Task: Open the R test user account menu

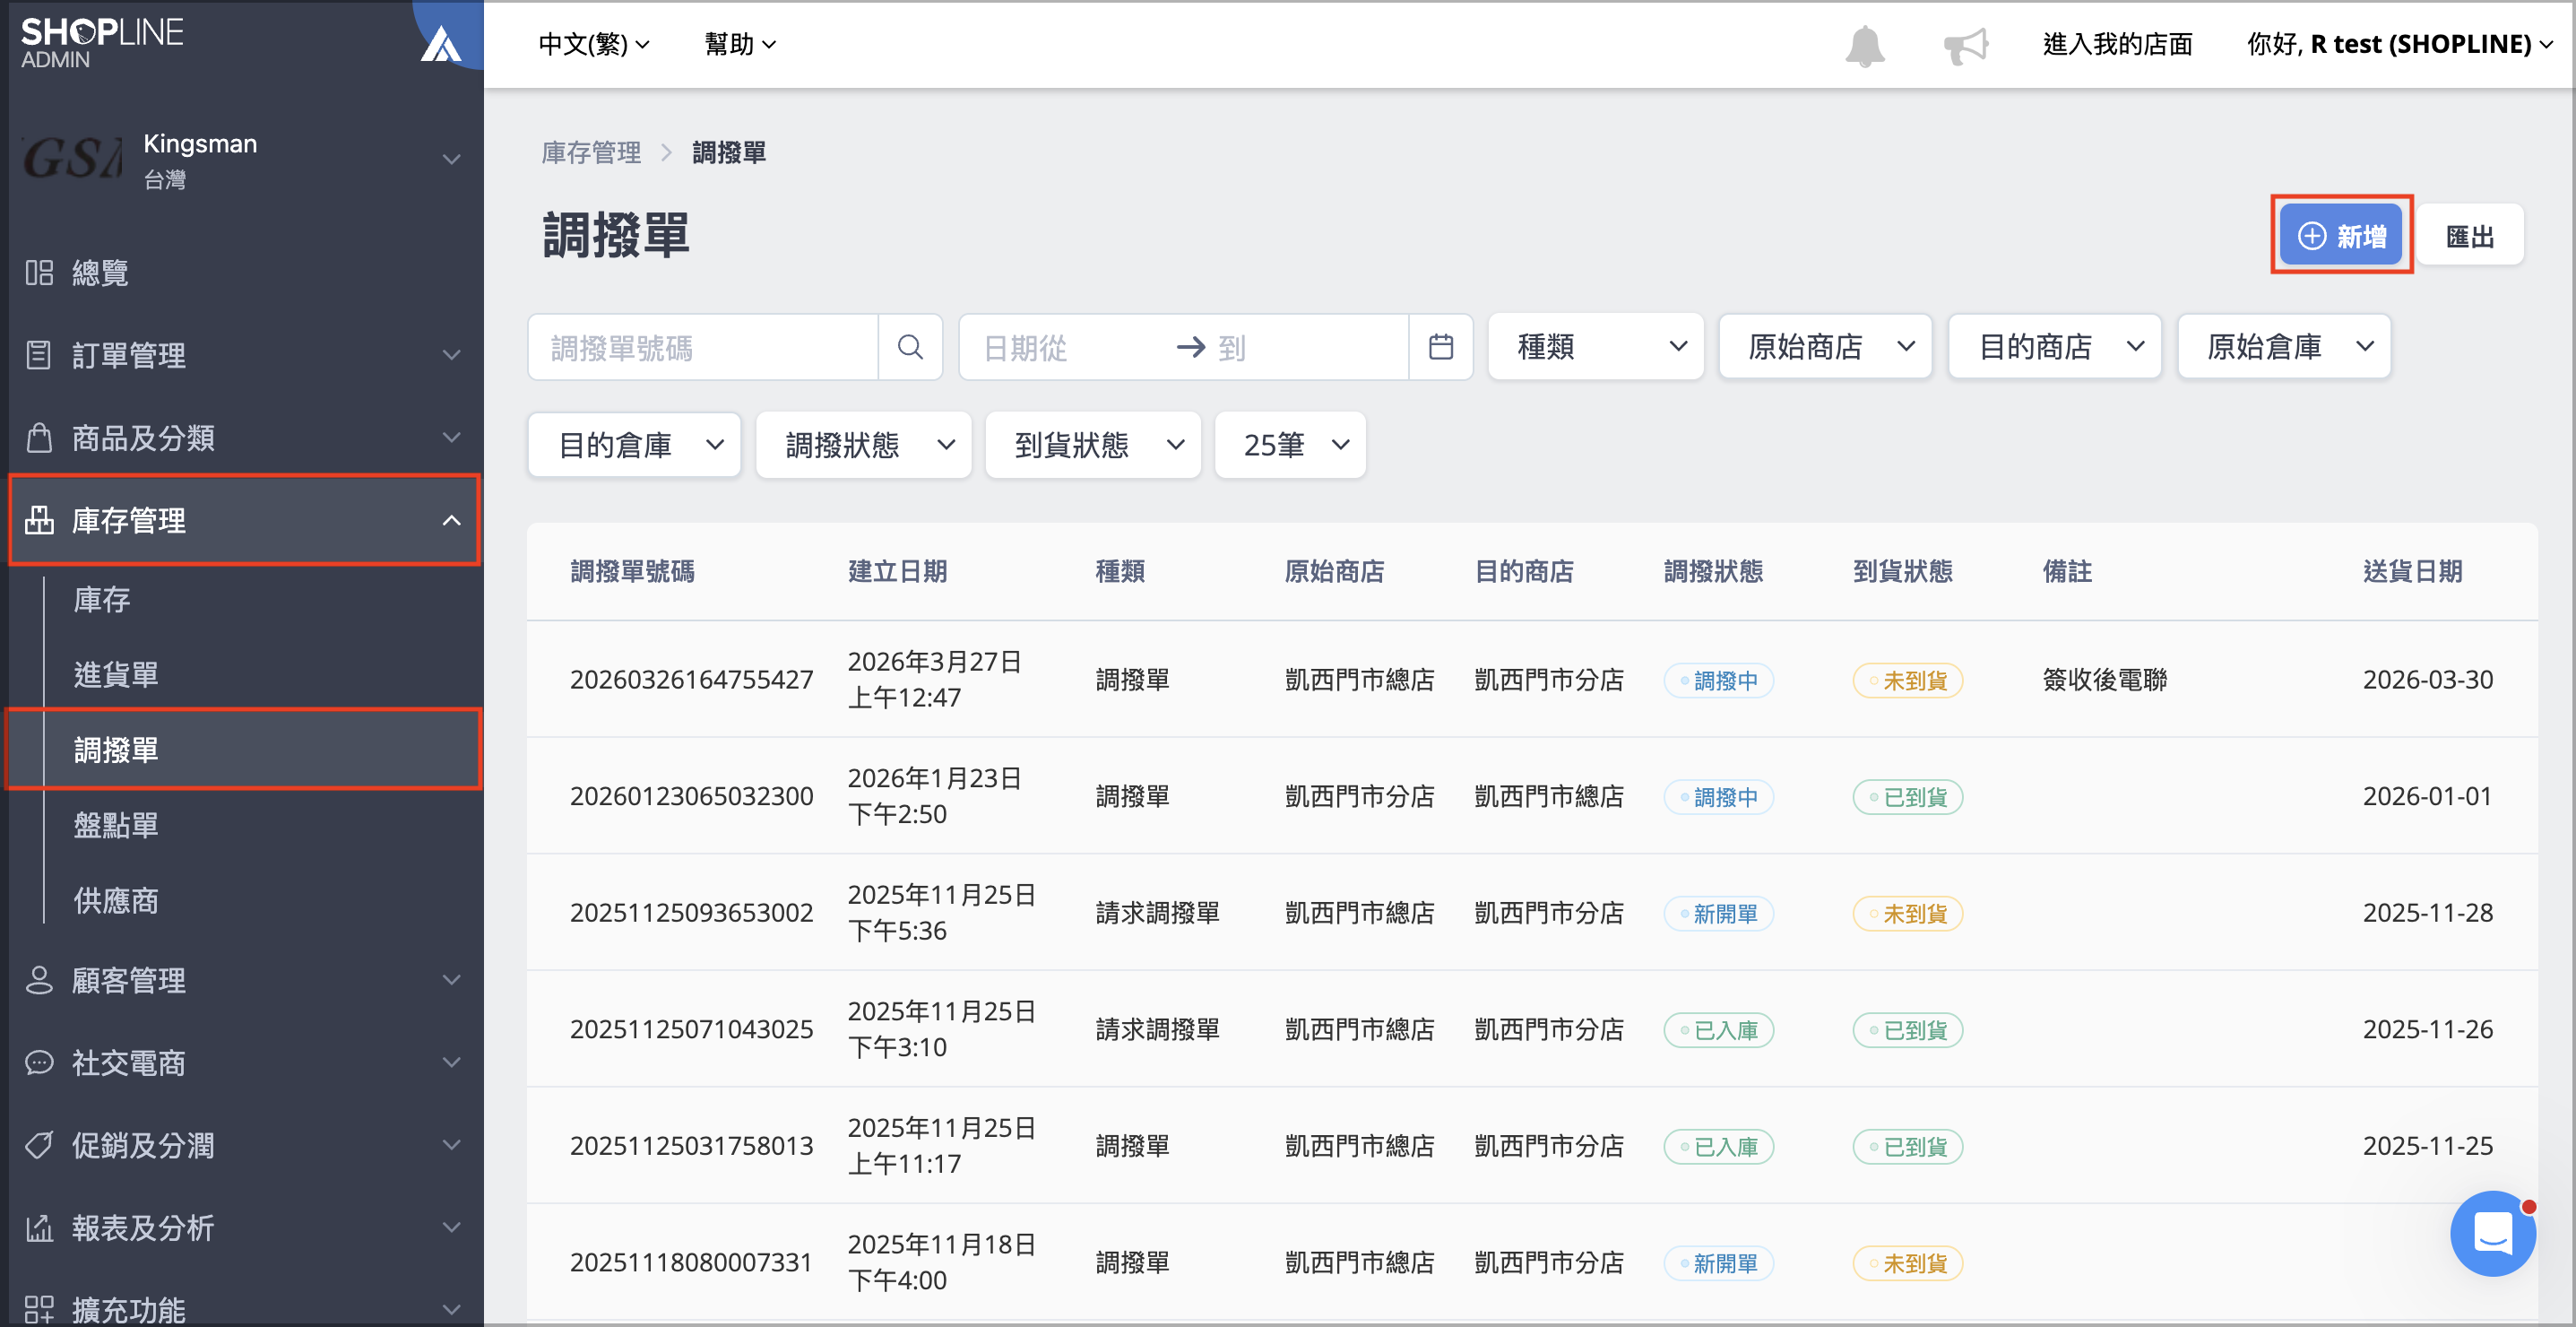Action: click(x=2400, y=44)
